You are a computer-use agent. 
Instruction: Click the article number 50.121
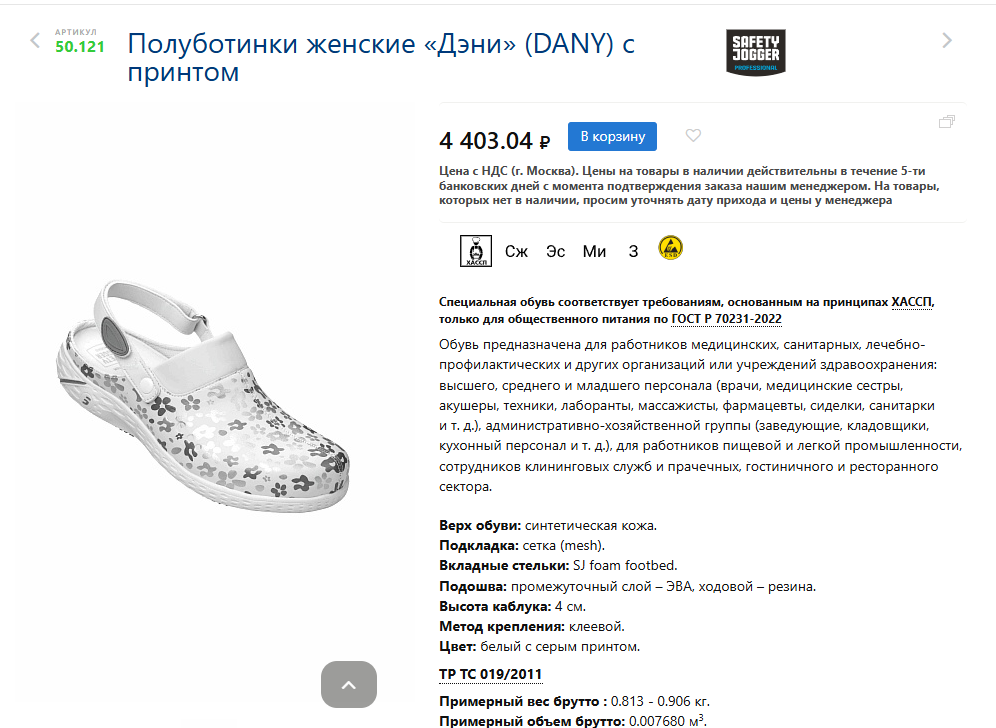point(79,46)
